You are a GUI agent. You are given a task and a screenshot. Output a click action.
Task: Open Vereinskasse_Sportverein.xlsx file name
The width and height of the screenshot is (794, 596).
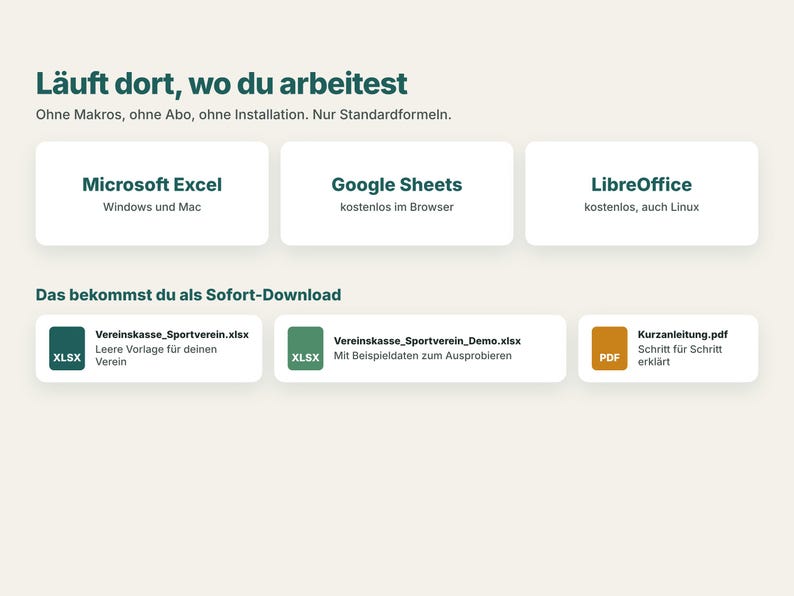[x=172, y=335]
